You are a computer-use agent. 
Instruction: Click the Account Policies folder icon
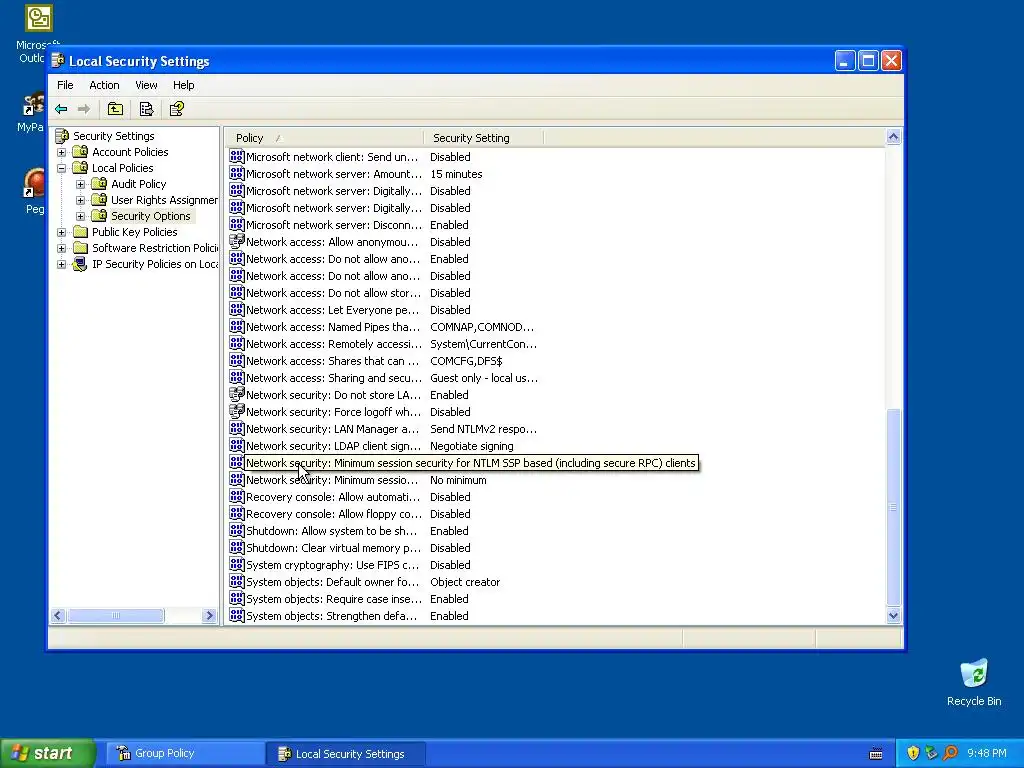click(80, 152)
